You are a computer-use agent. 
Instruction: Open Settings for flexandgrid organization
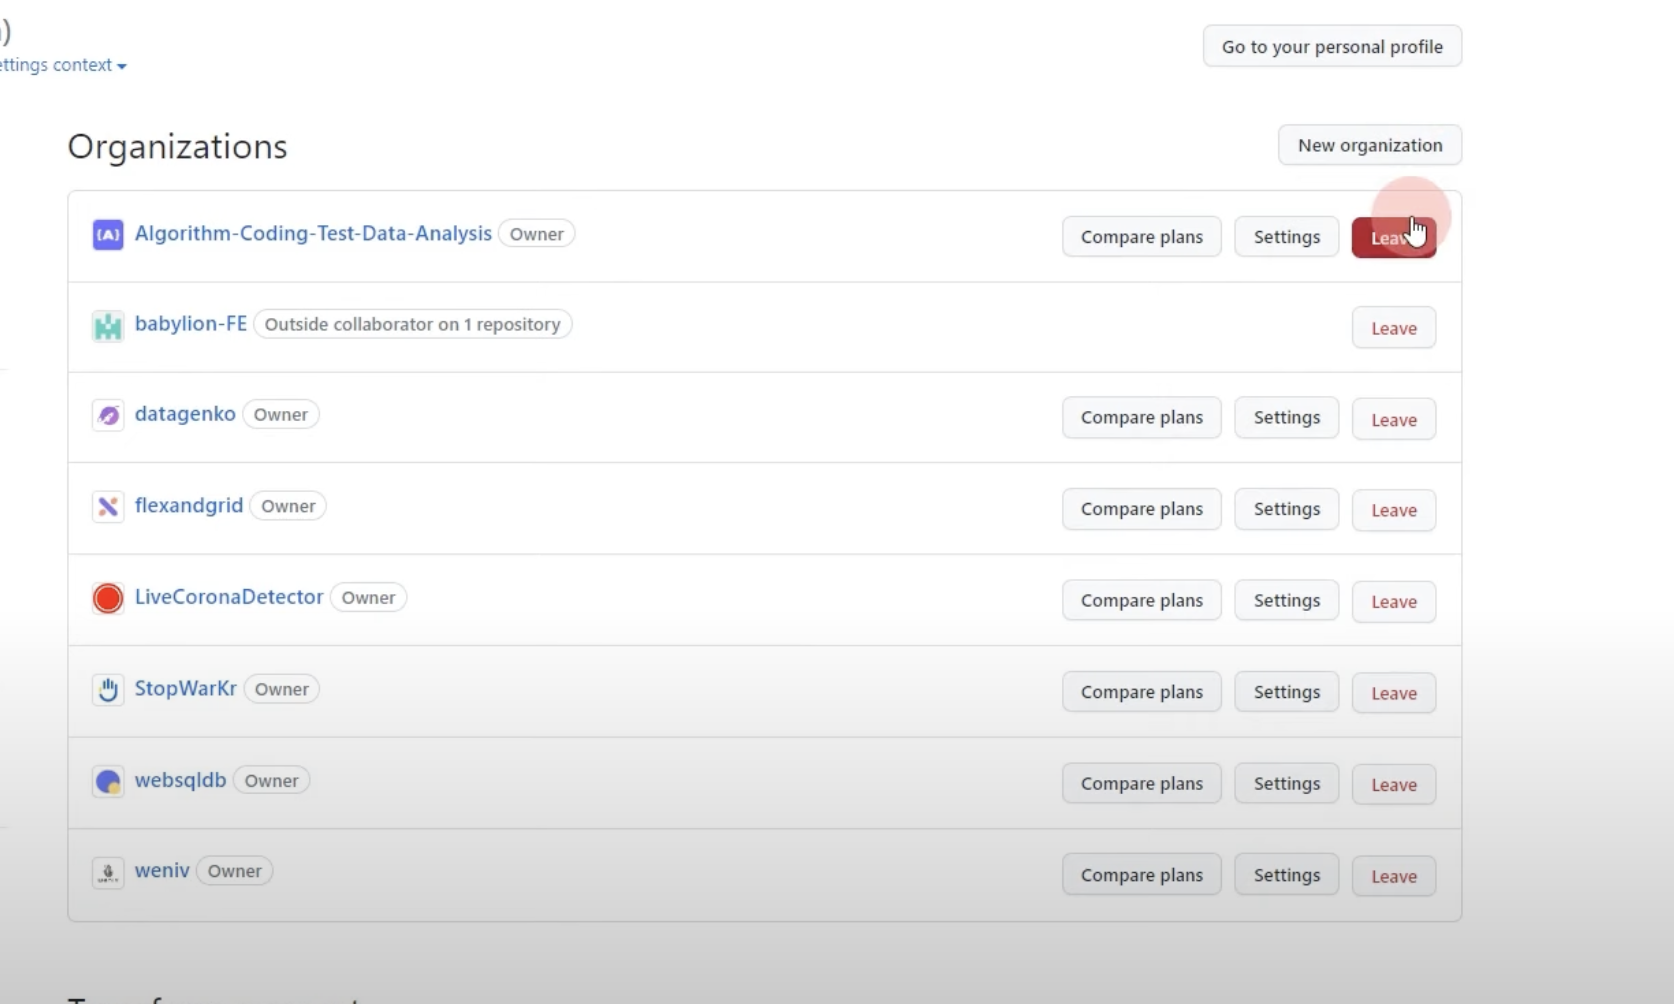[x=1286, y=509]
